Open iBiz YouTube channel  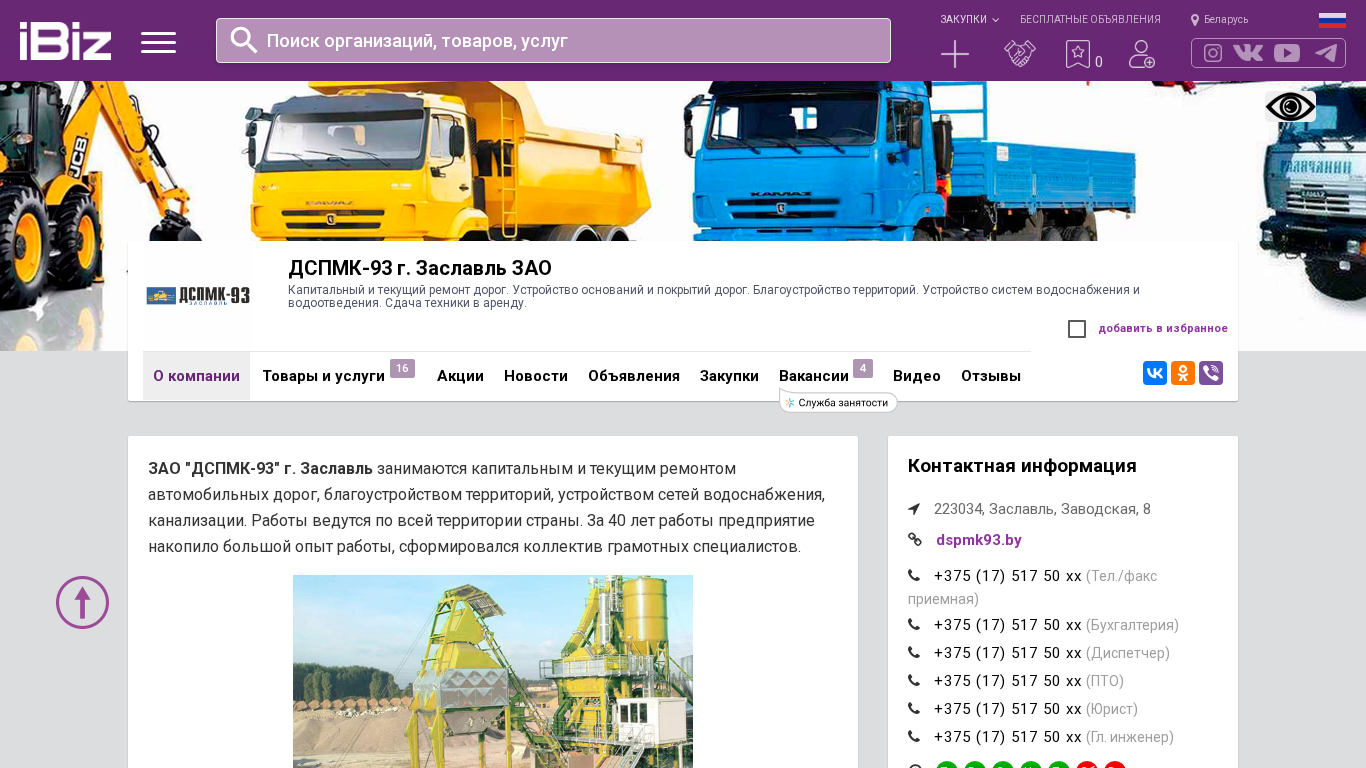click(x=1287, y=53)
